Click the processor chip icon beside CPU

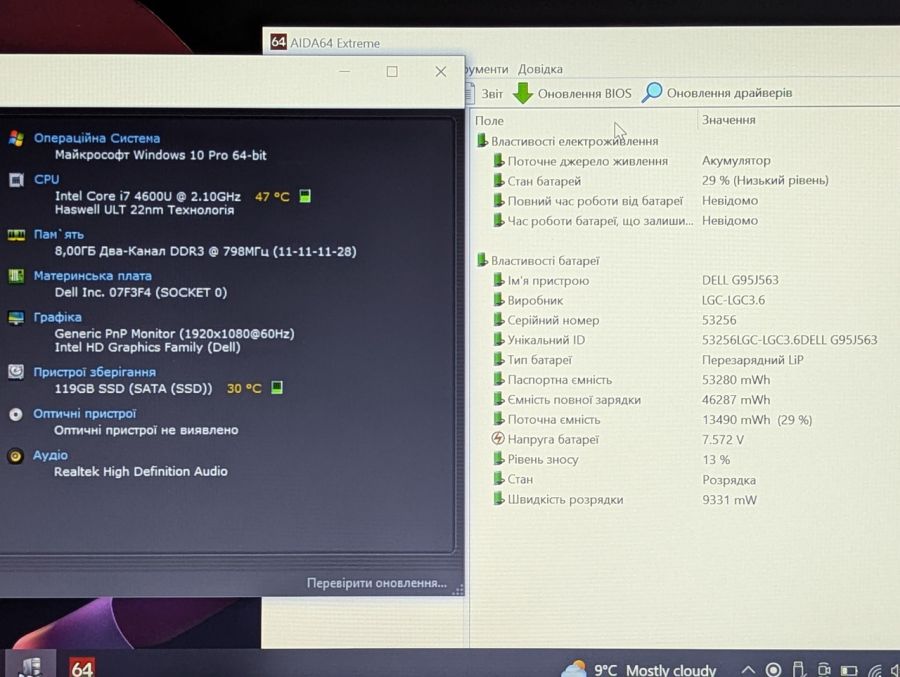point(16,180)
